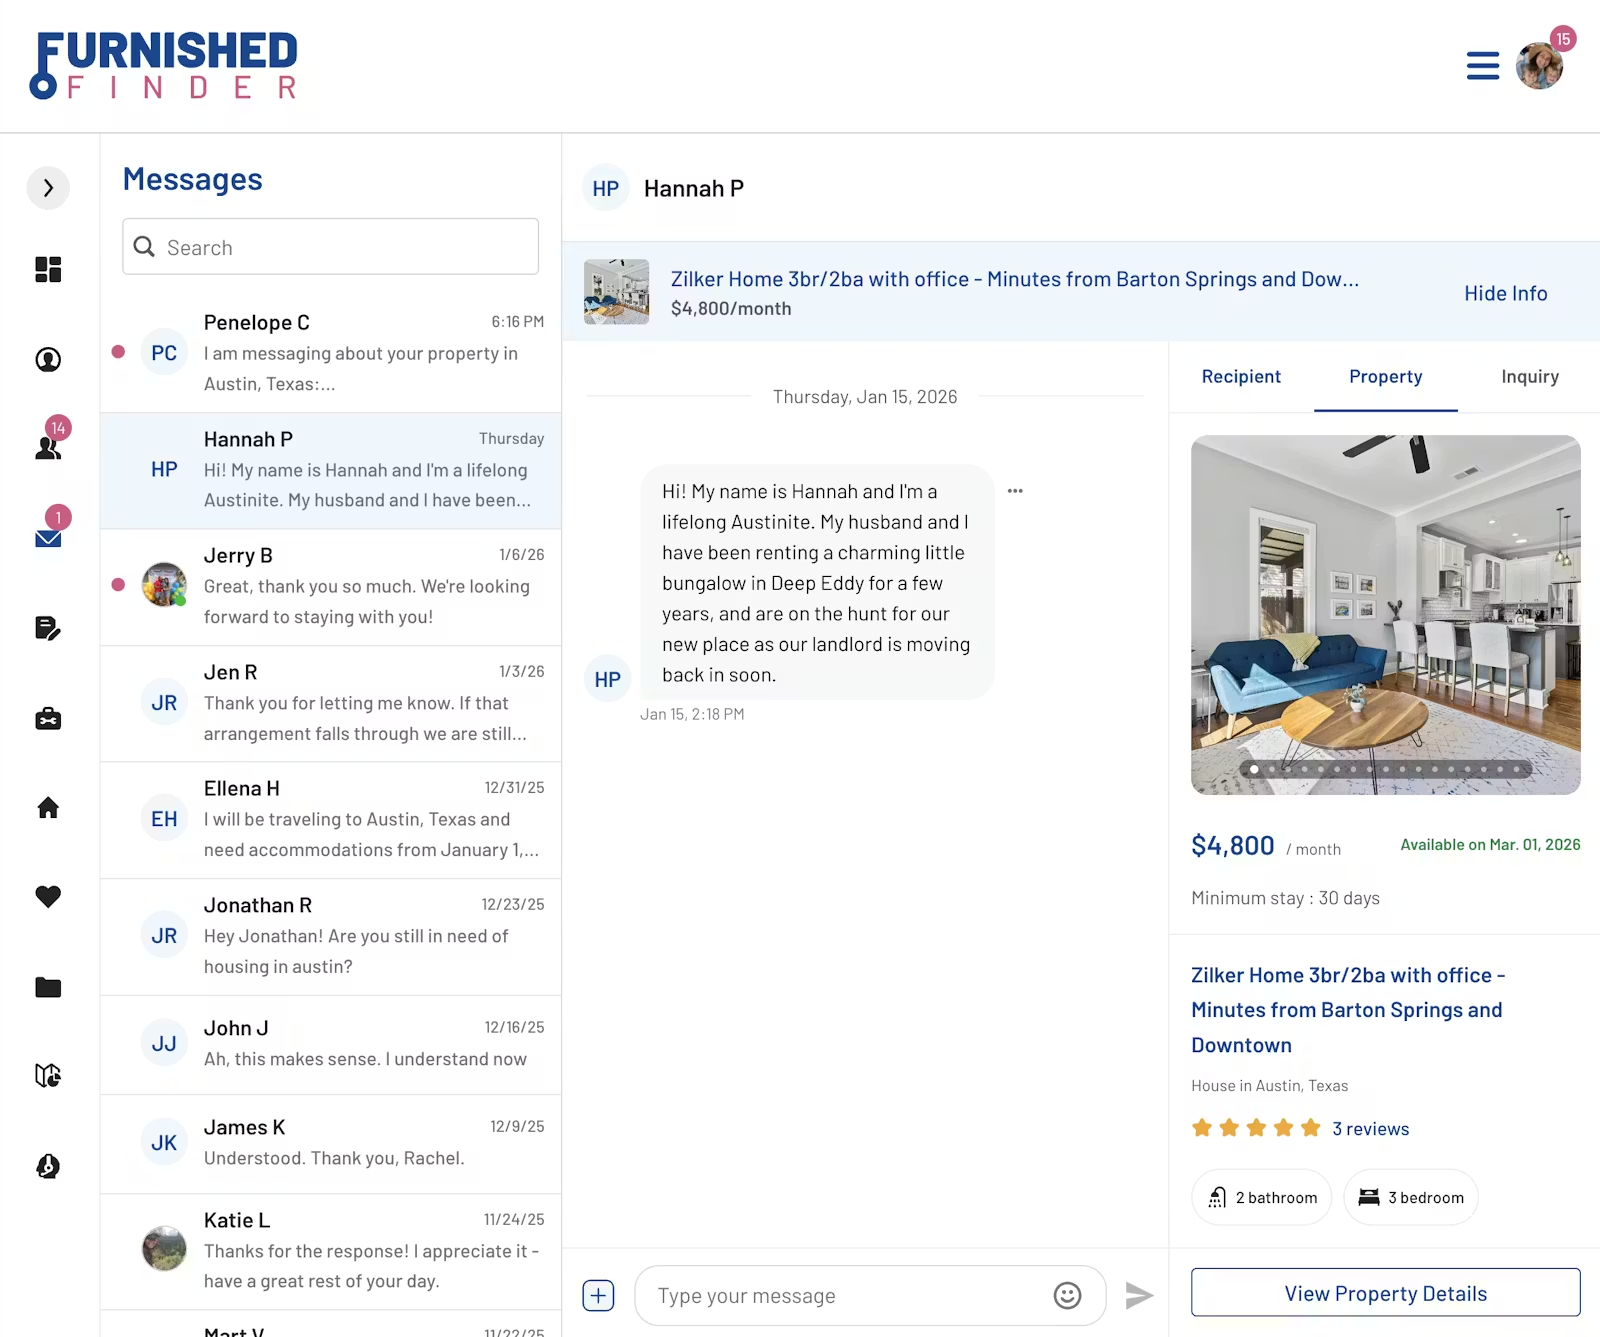Open leads with 14 notifications

48,449
